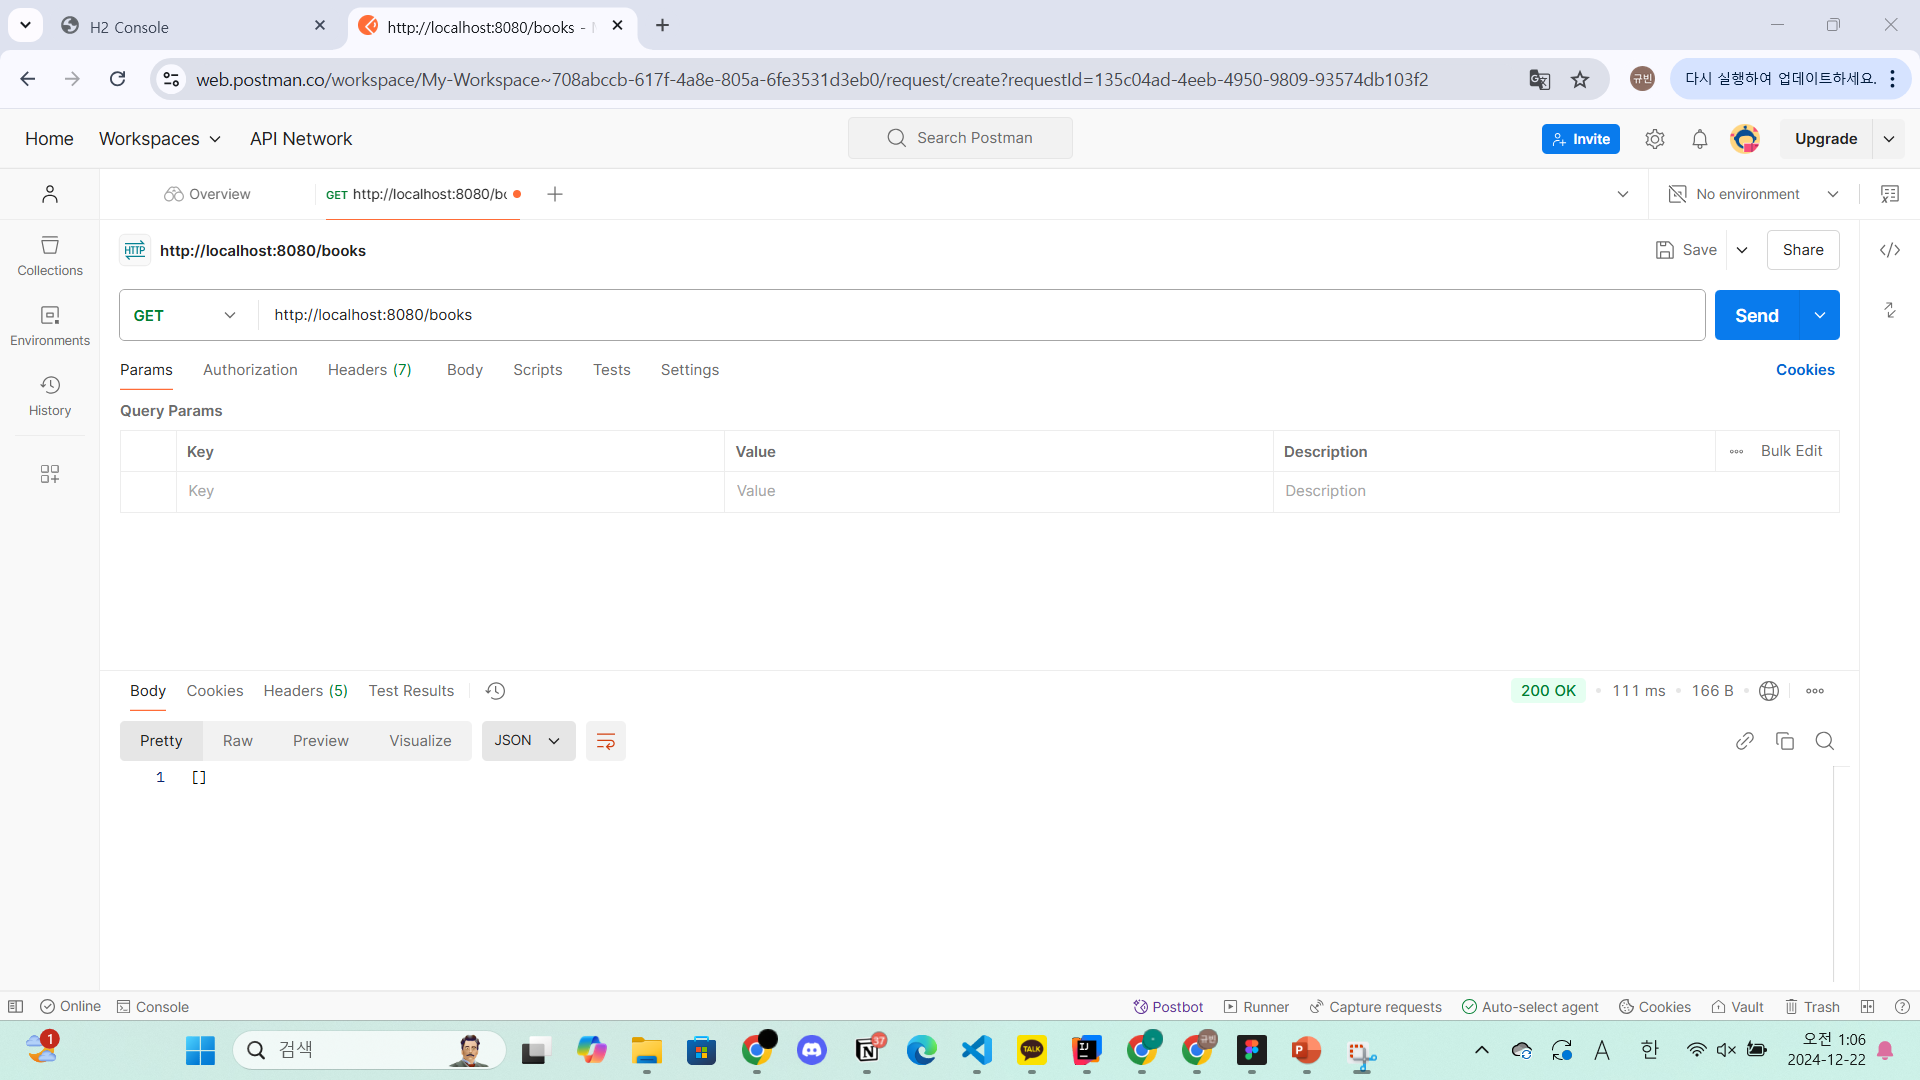1920x1080 pixels.
Task: Open Visual Studio Code from the taskbar
Action: (976, 1050)
